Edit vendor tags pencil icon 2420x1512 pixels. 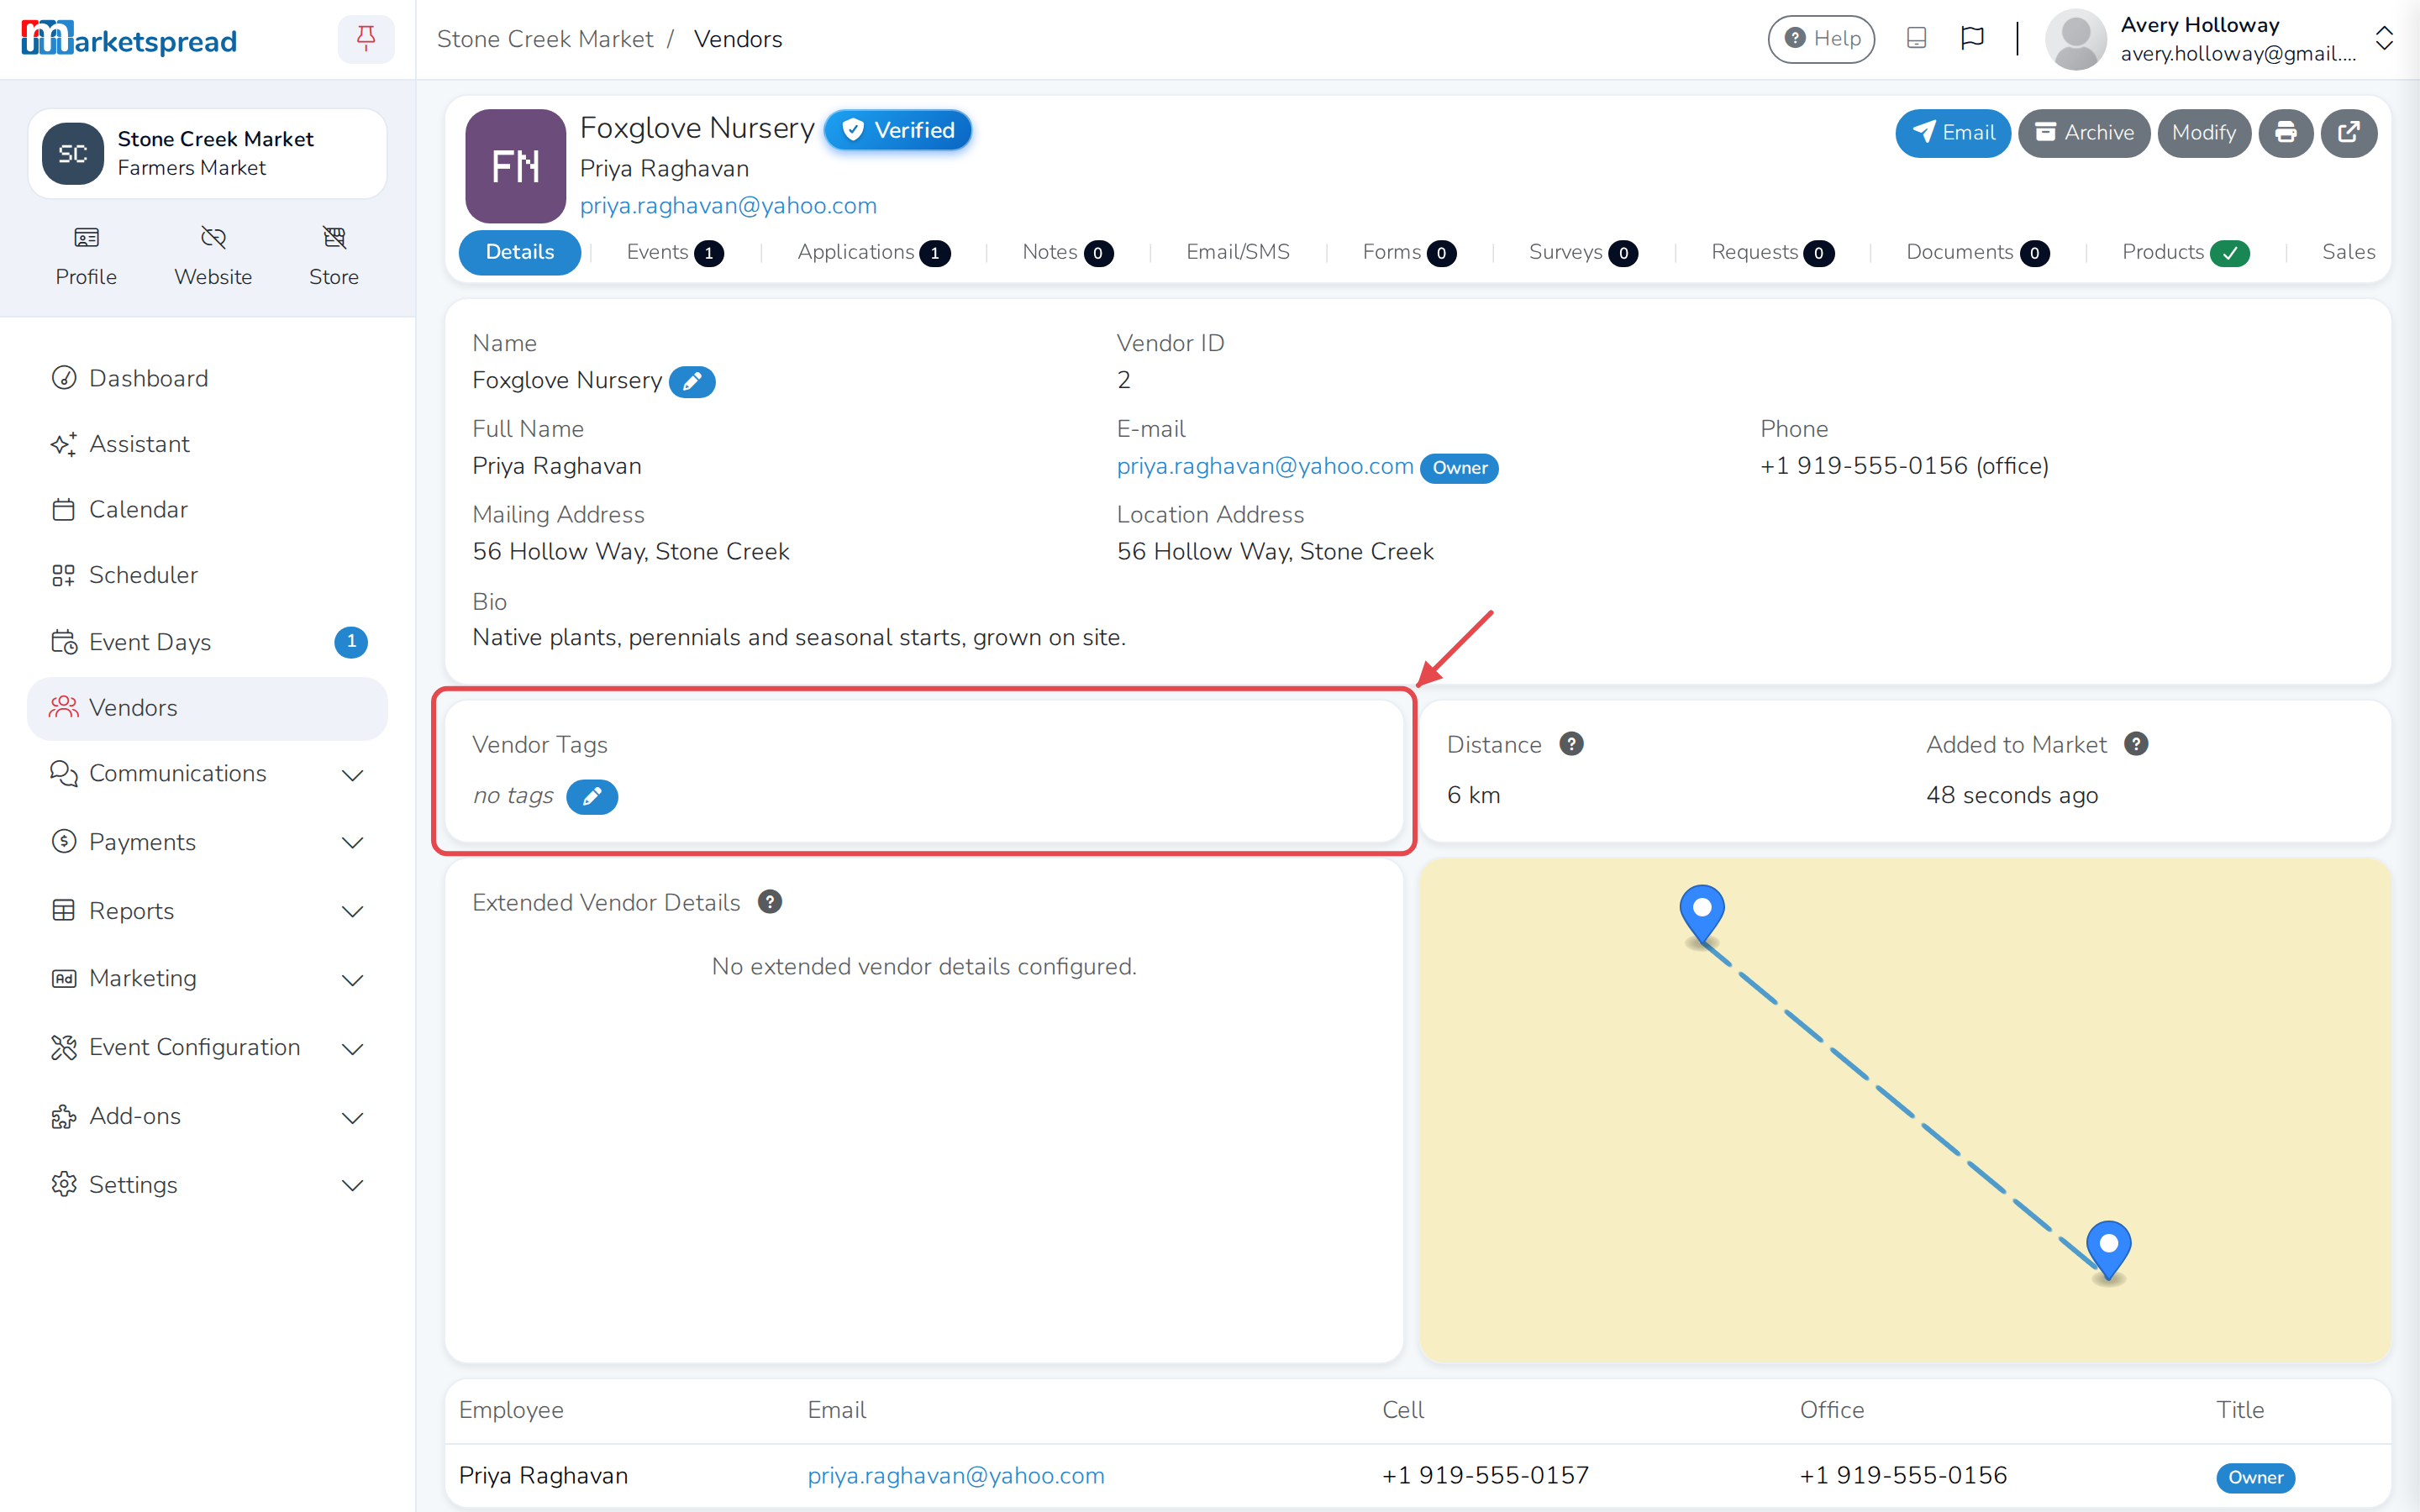592,796
